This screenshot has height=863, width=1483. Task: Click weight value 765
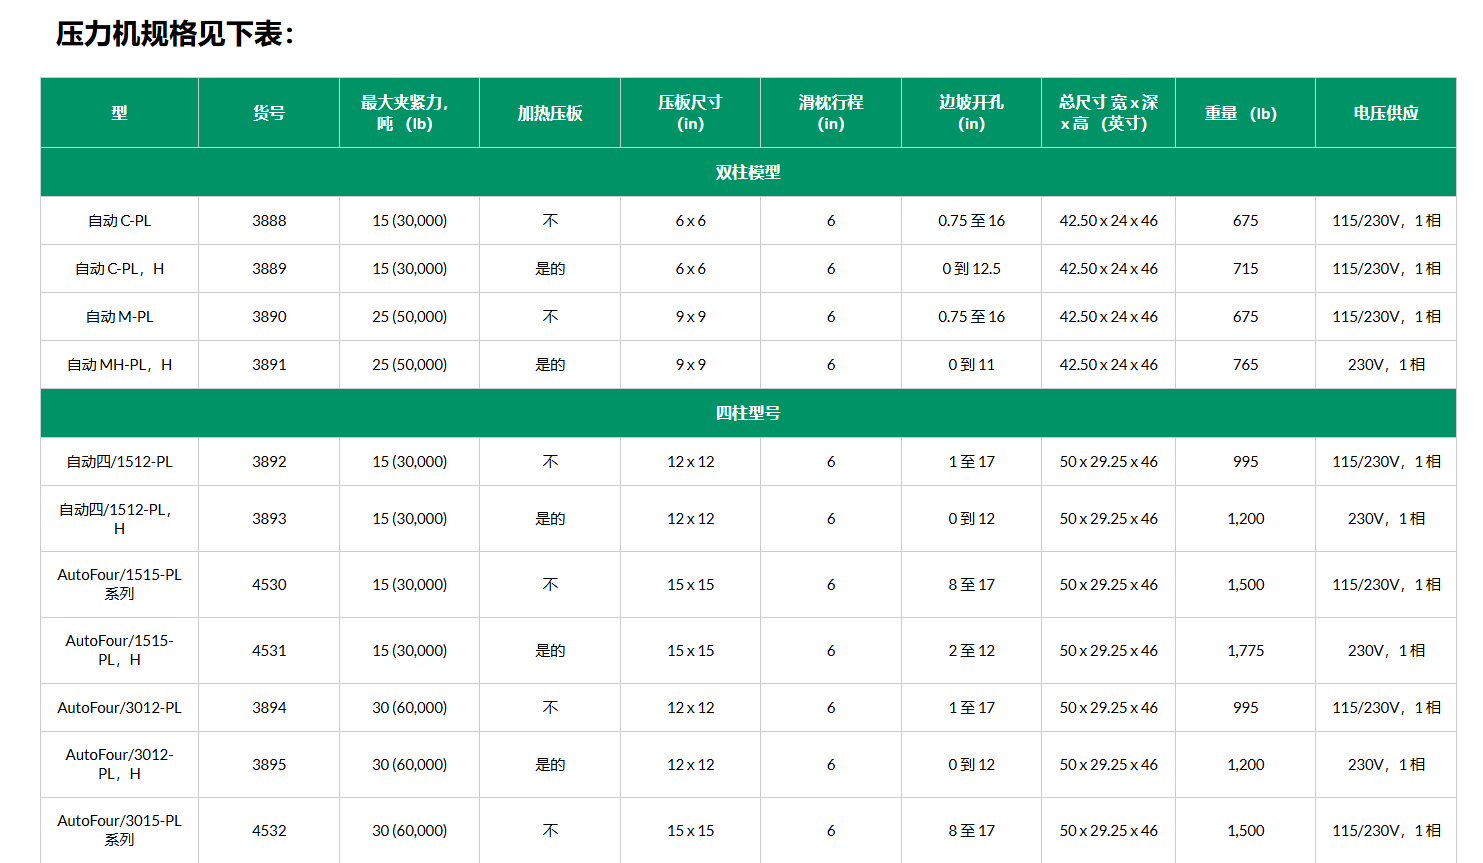pos(1245,365)
